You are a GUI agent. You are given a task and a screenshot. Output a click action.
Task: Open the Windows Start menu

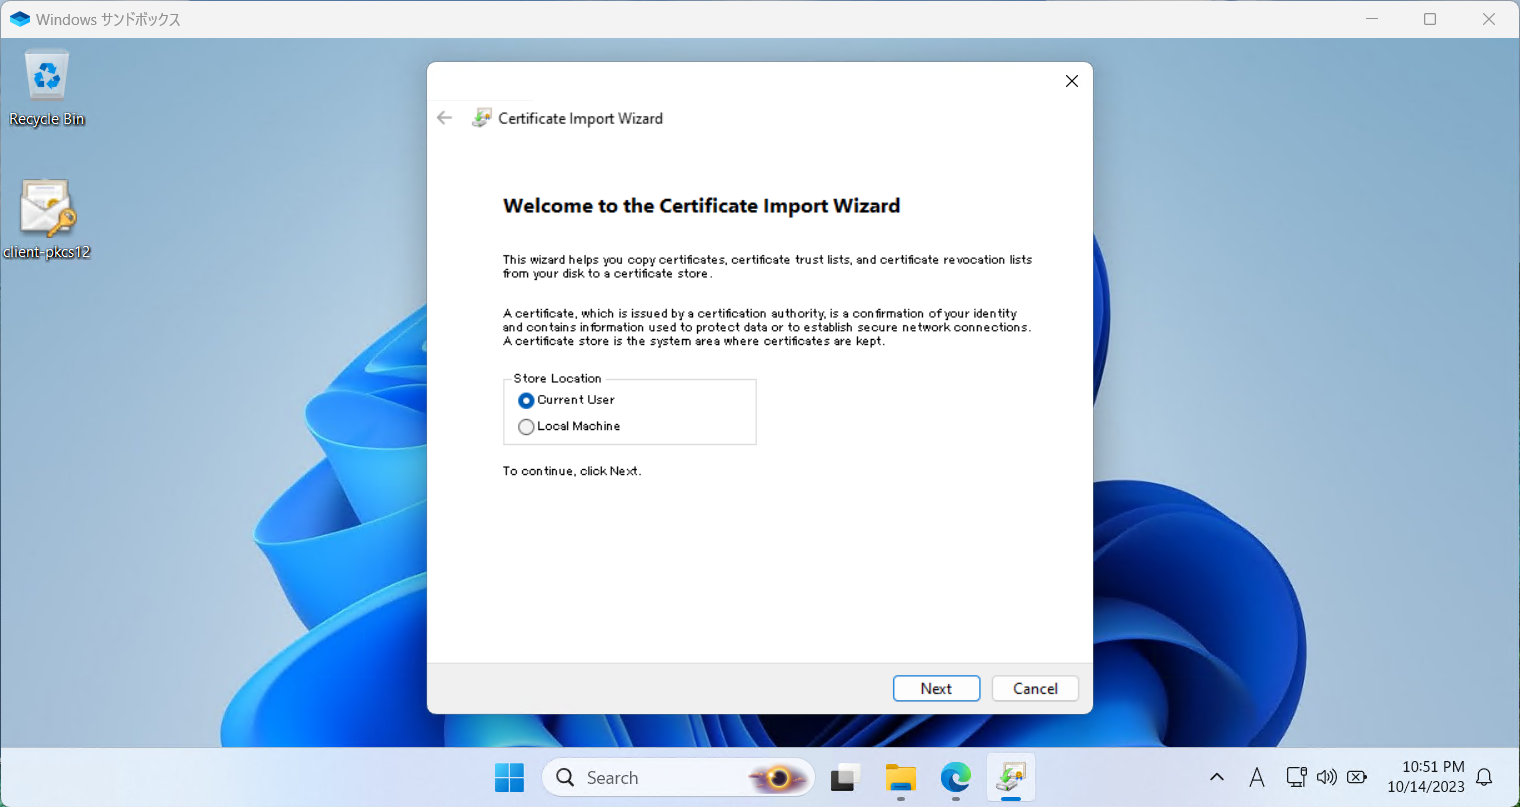[509, 778]
